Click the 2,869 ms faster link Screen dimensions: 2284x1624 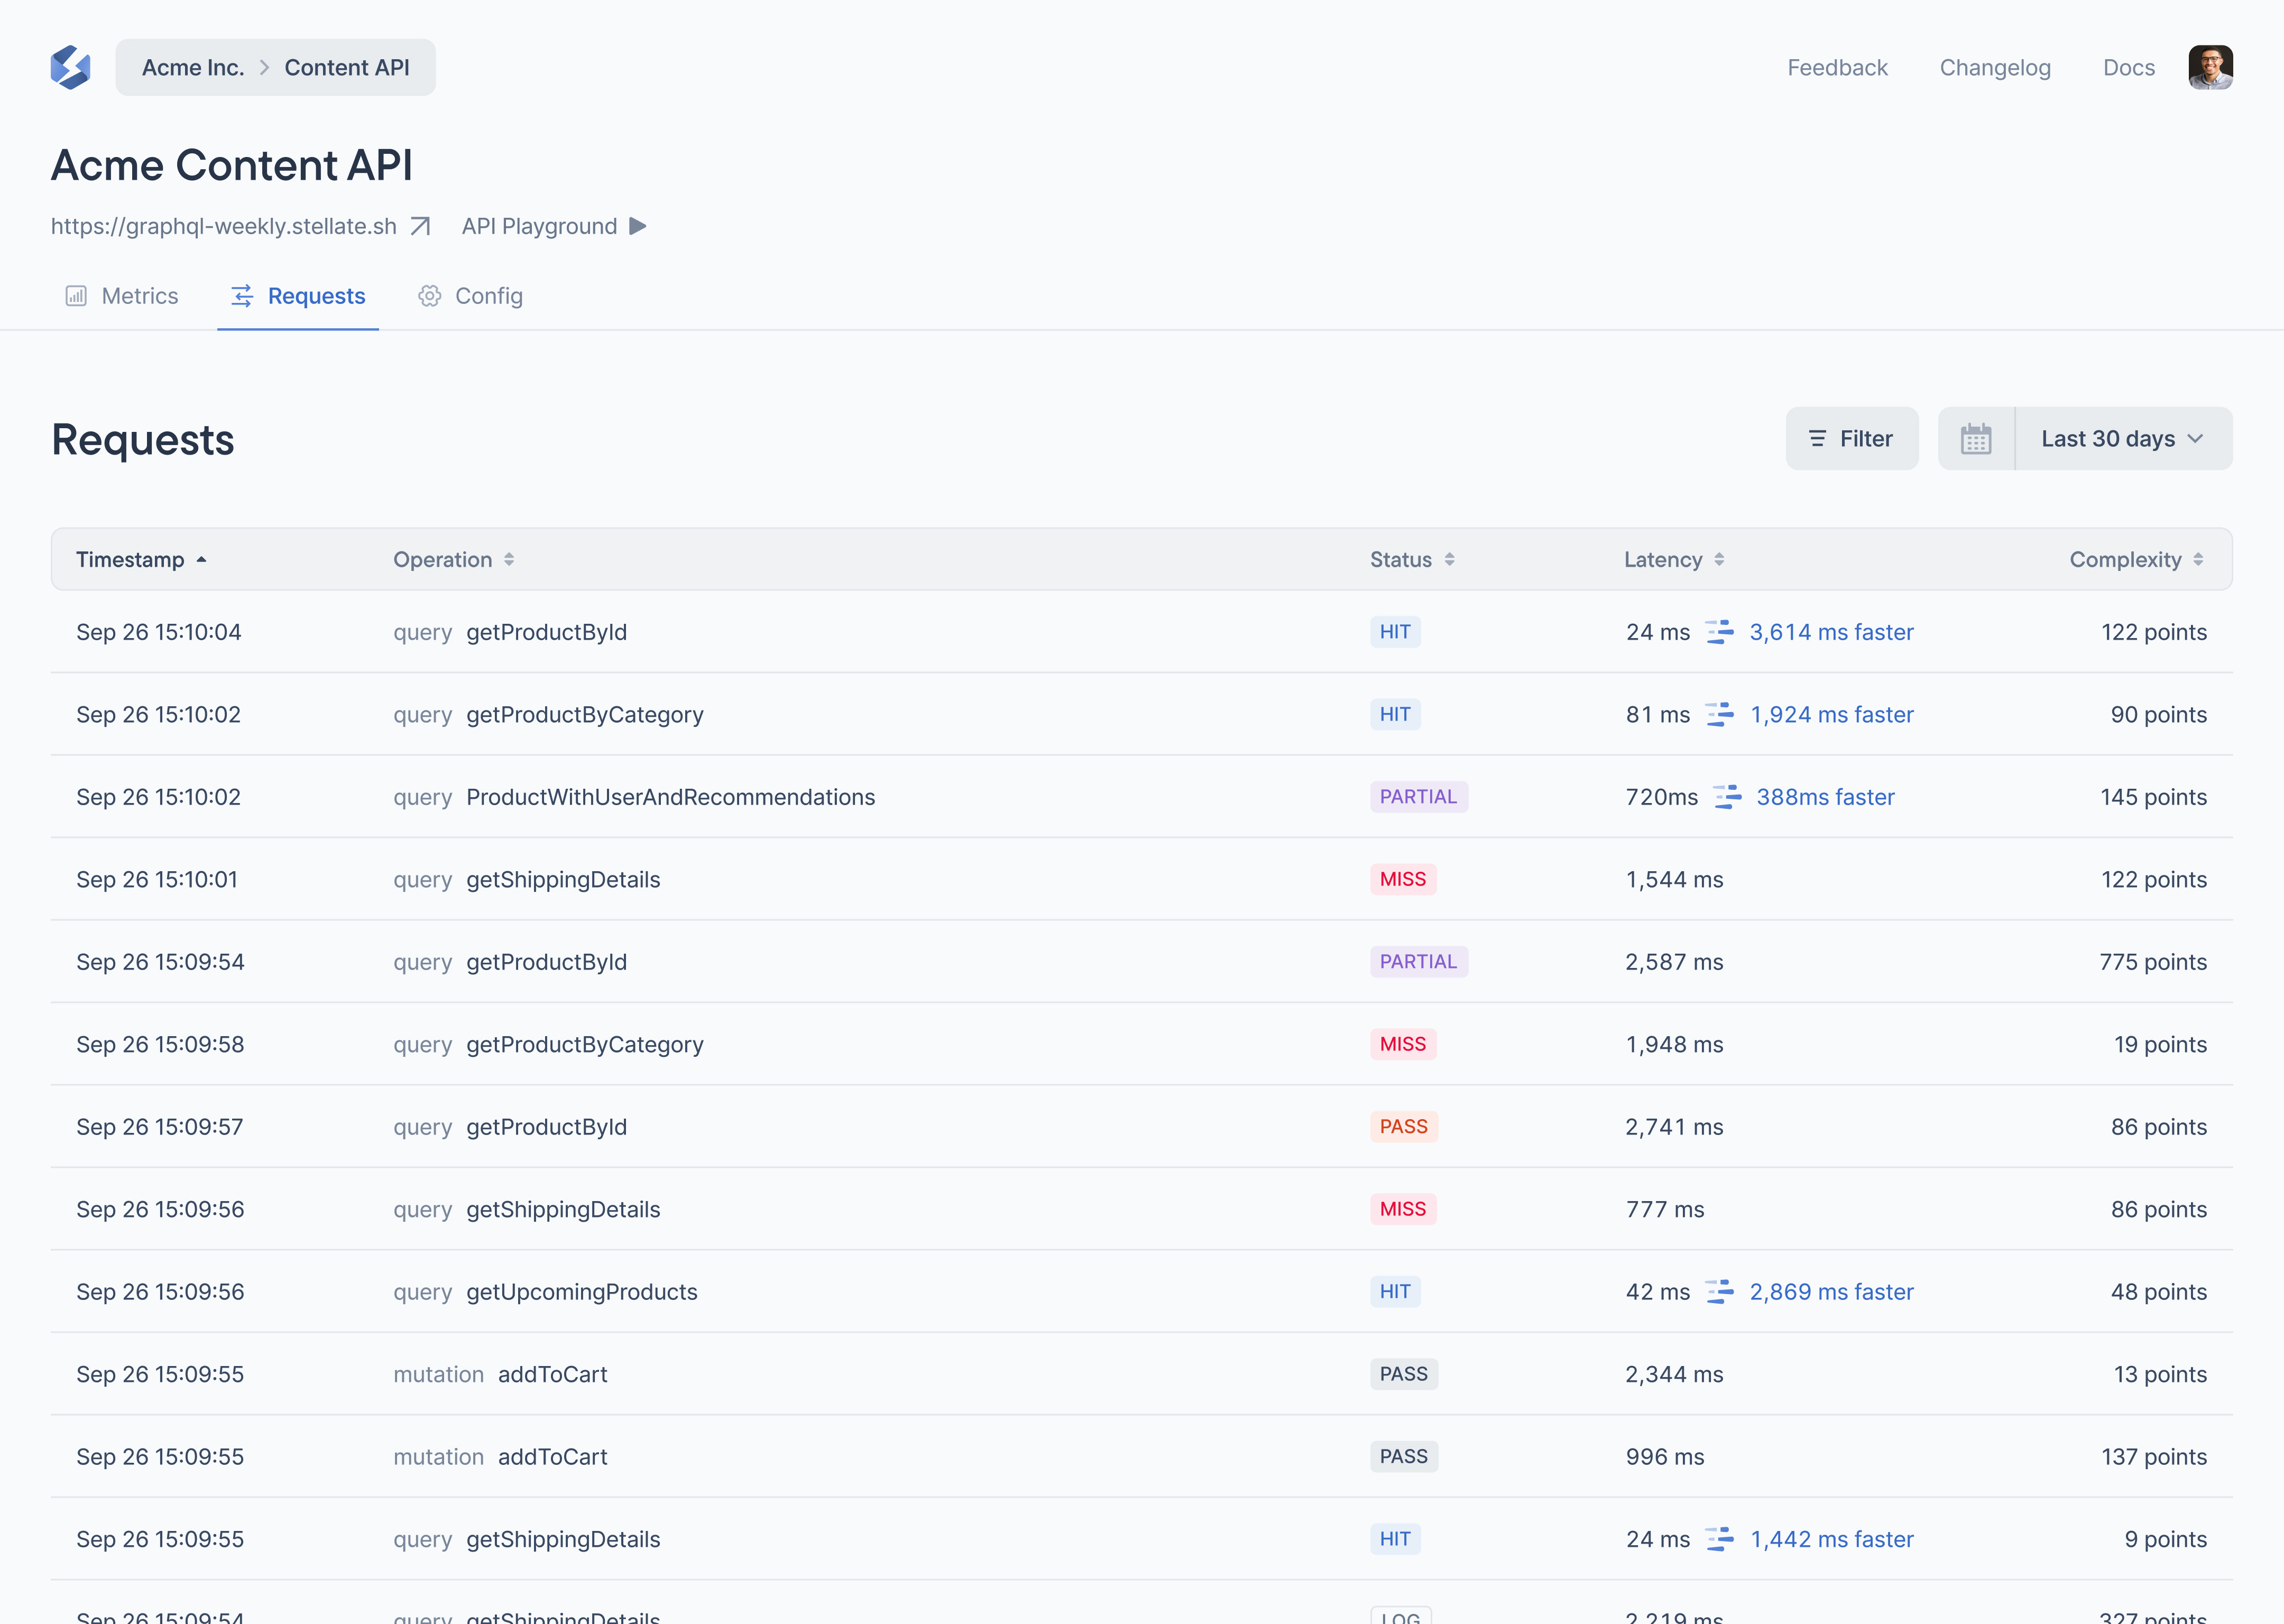point(1831,1292)
